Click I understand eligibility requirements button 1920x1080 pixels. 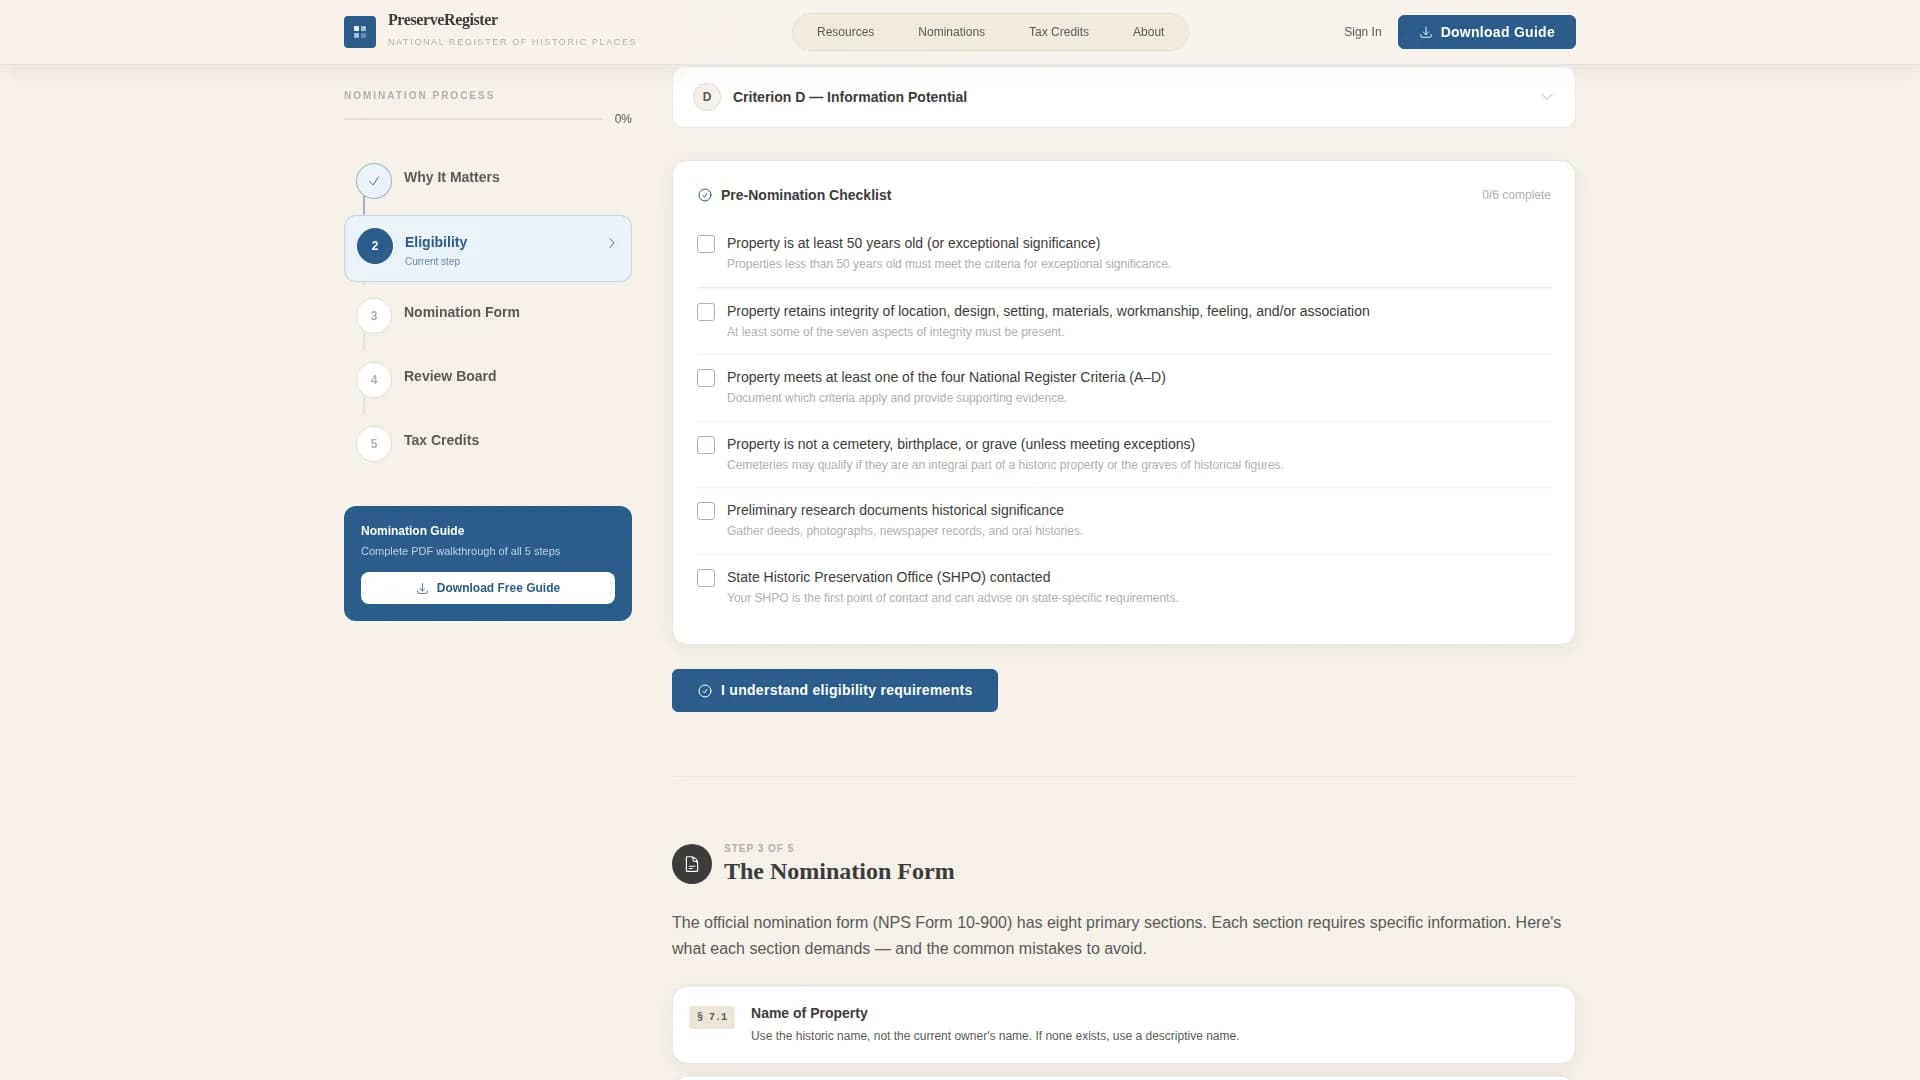(x=835, y=691)
